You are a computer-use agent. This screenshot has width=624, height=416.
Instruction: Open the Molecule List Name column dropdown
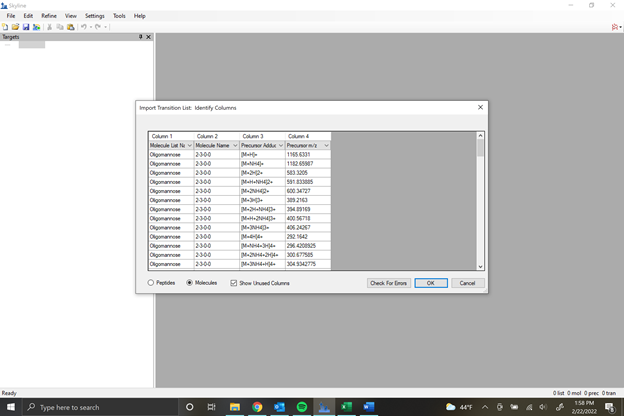189,145
